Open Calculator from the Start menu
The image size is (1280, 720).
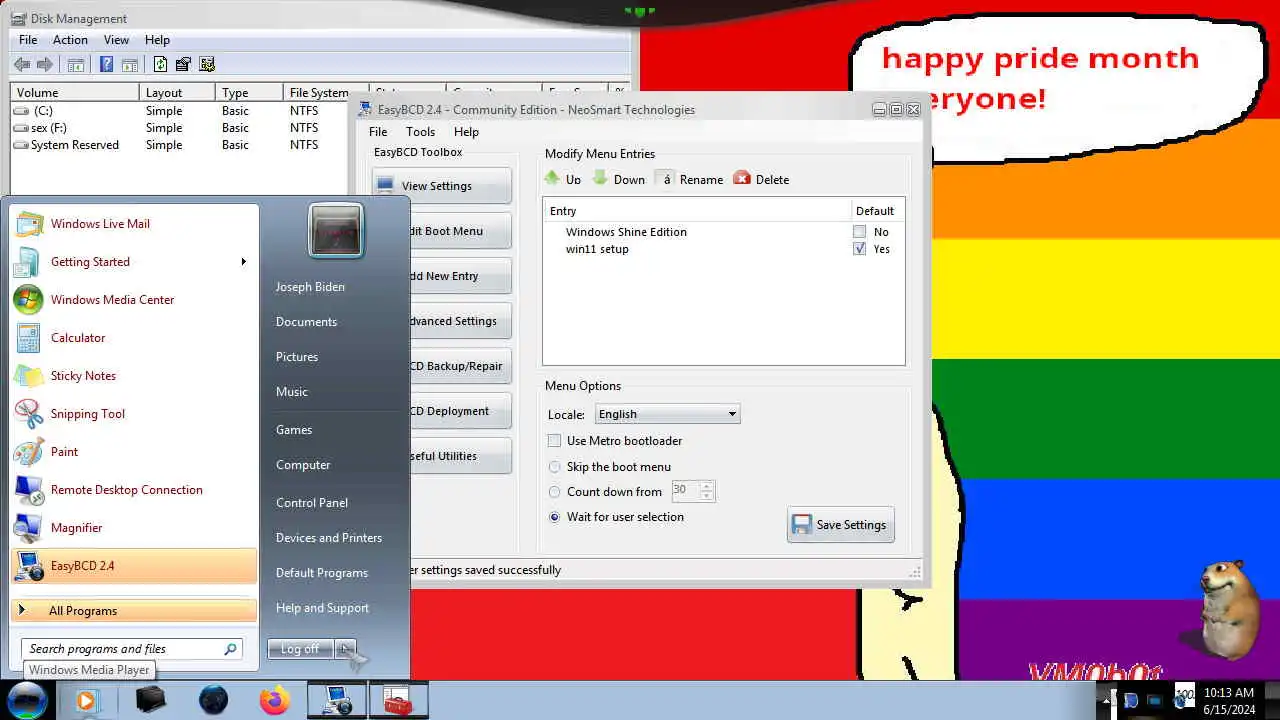(x=134, y=338)
